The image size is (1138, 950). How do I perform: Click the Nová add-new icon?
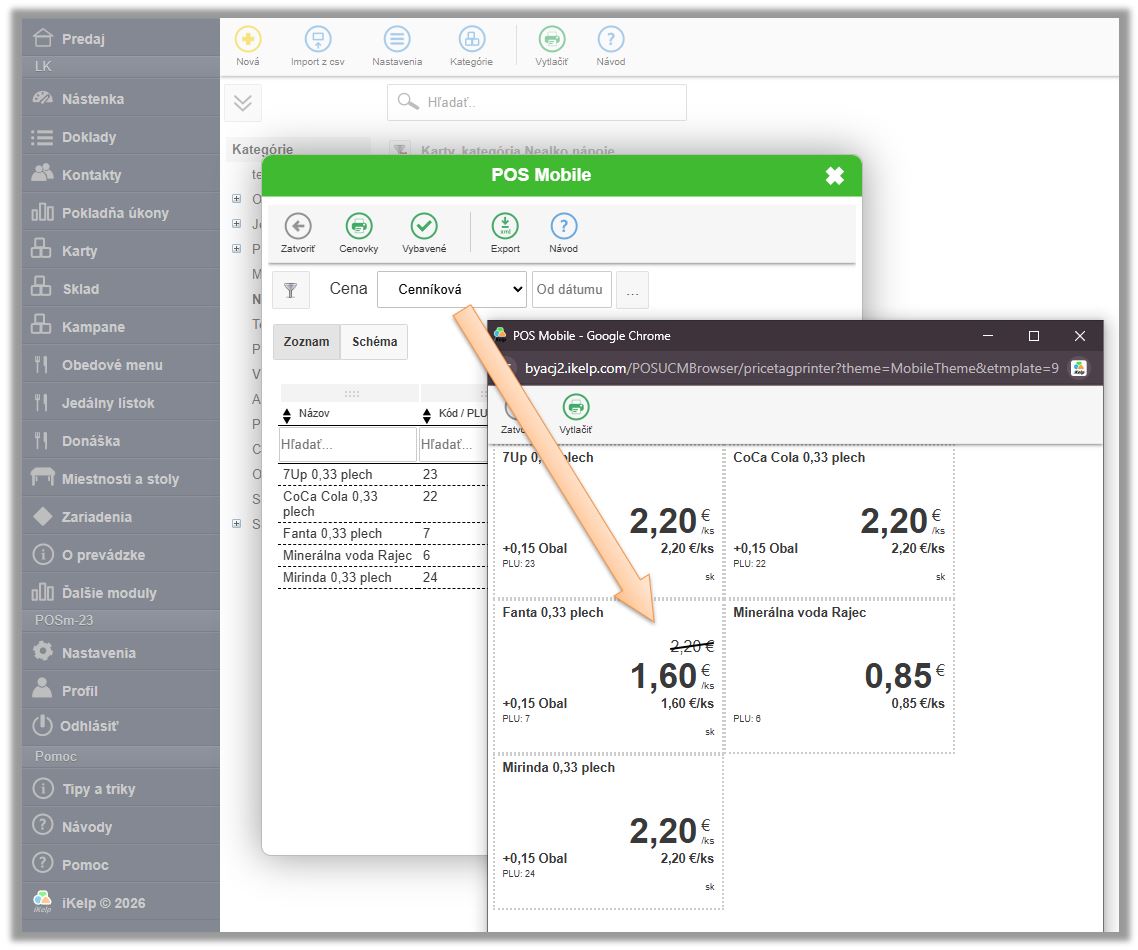(248, 40)
